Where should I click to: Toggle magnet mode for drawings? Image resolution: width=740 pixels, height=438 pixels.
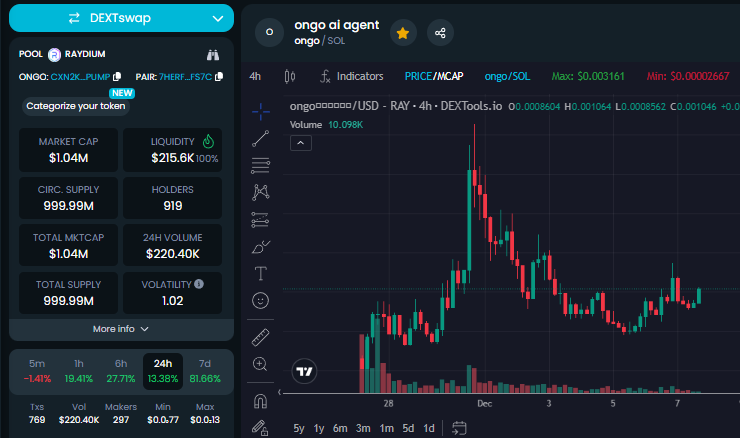[261, 401]
